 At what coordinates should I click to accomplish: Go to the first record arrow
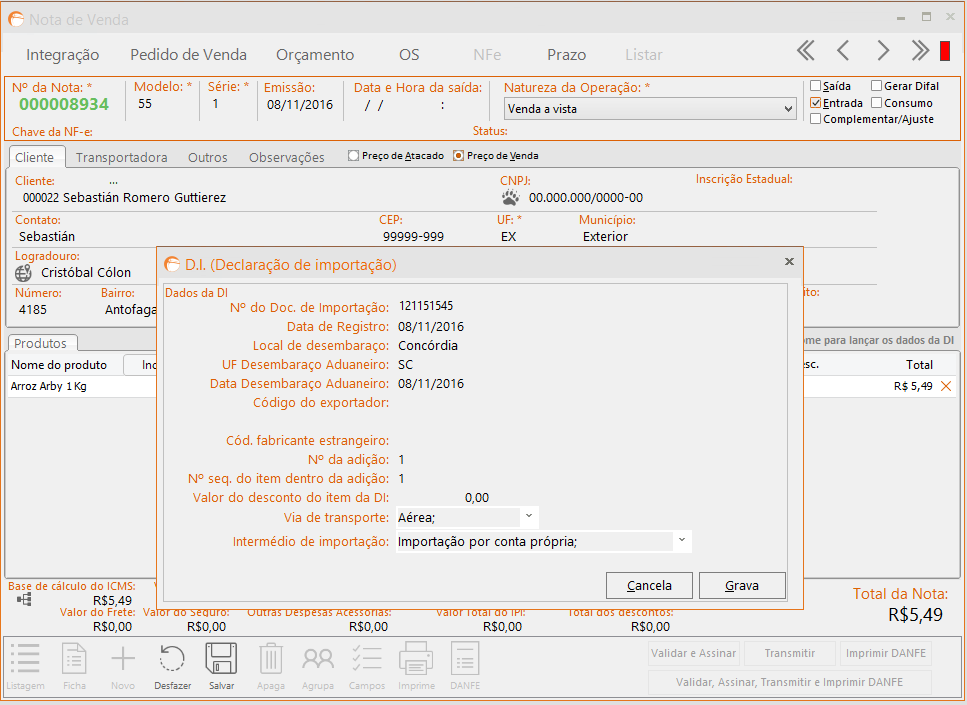tap(805, 51)
